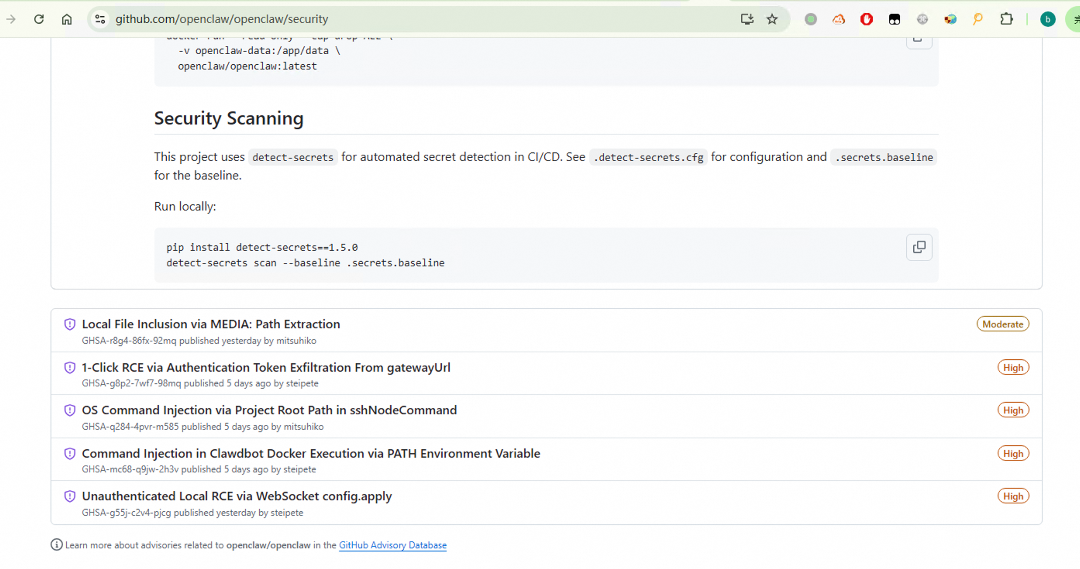Open the browser Extensions puzzle icon

pyautogui.click(x=1007, y=19)
